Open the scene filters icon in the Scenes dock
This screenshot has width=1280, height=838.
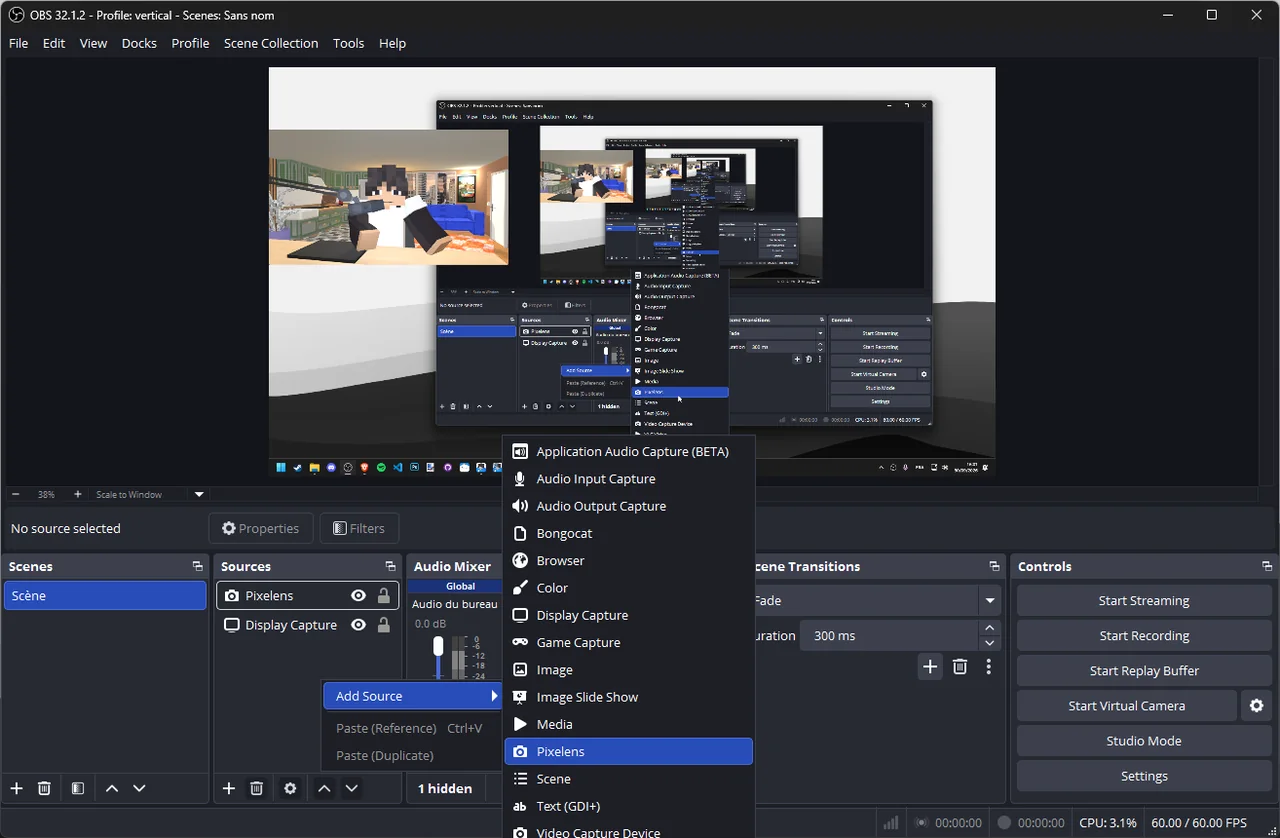tap(78, 788)
